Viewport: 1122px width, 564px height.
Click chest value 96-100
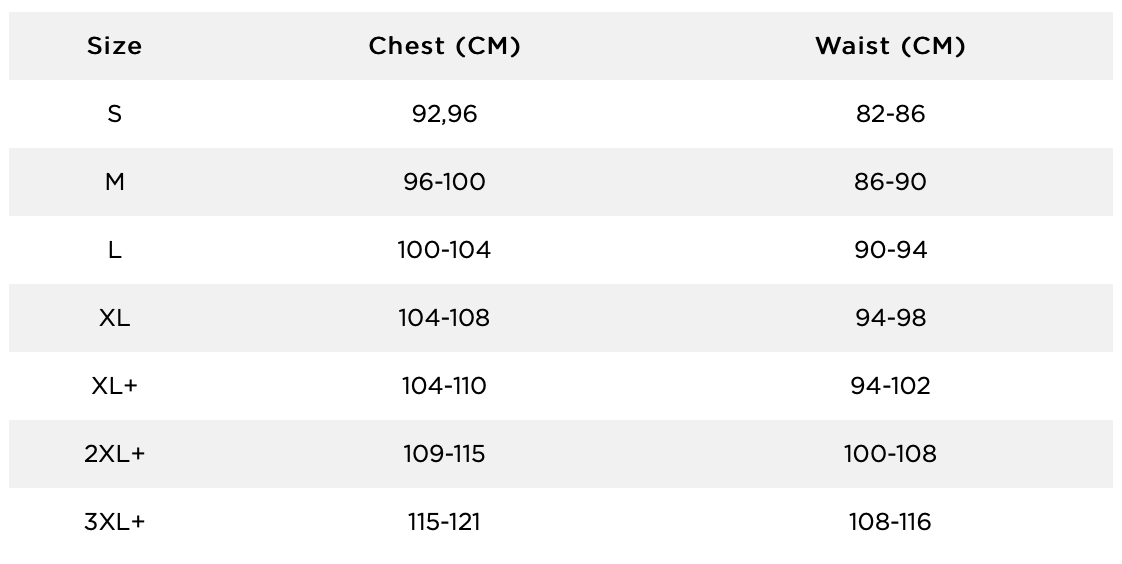[444, 182]
